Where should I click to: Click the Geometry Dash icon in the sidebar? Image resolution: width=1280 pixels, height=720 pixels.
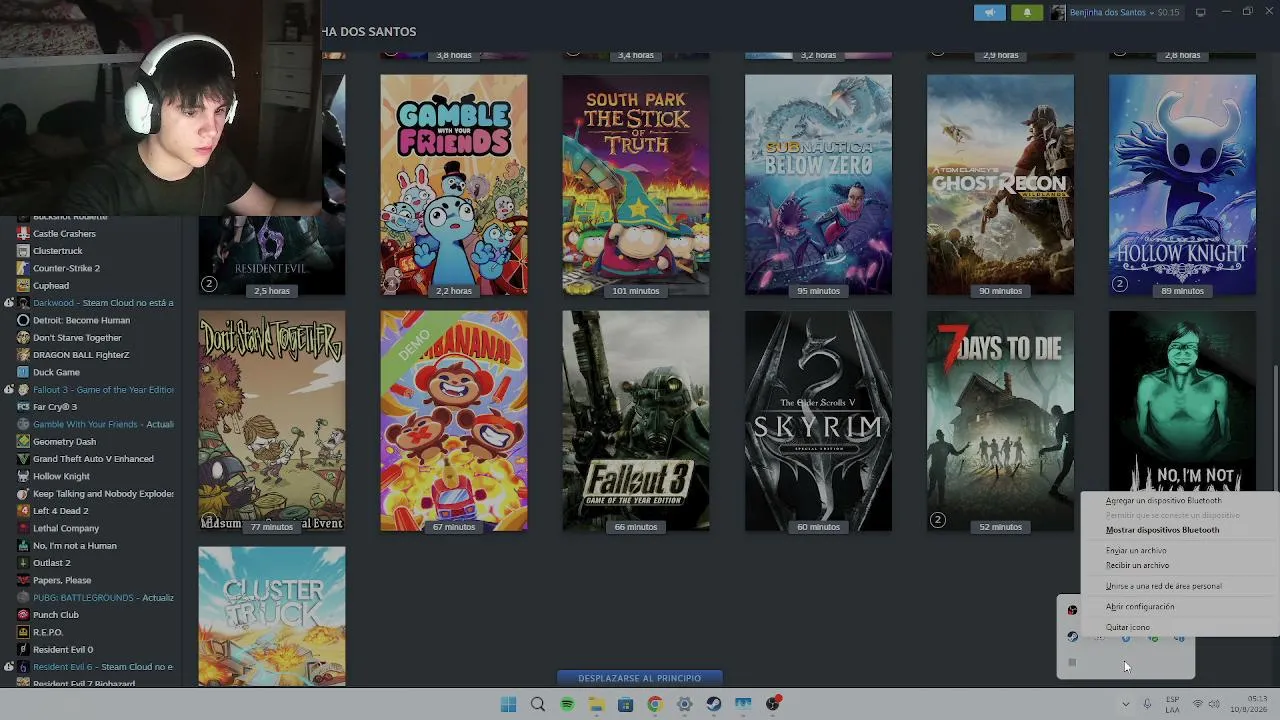pos(23,442)
